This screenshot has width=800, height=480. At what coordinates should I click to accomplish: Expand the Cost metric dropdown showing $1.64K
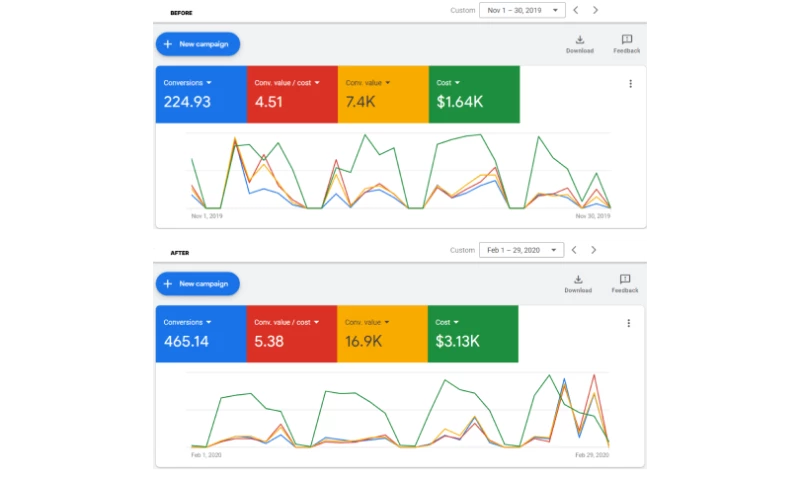[x=457, y=83]
